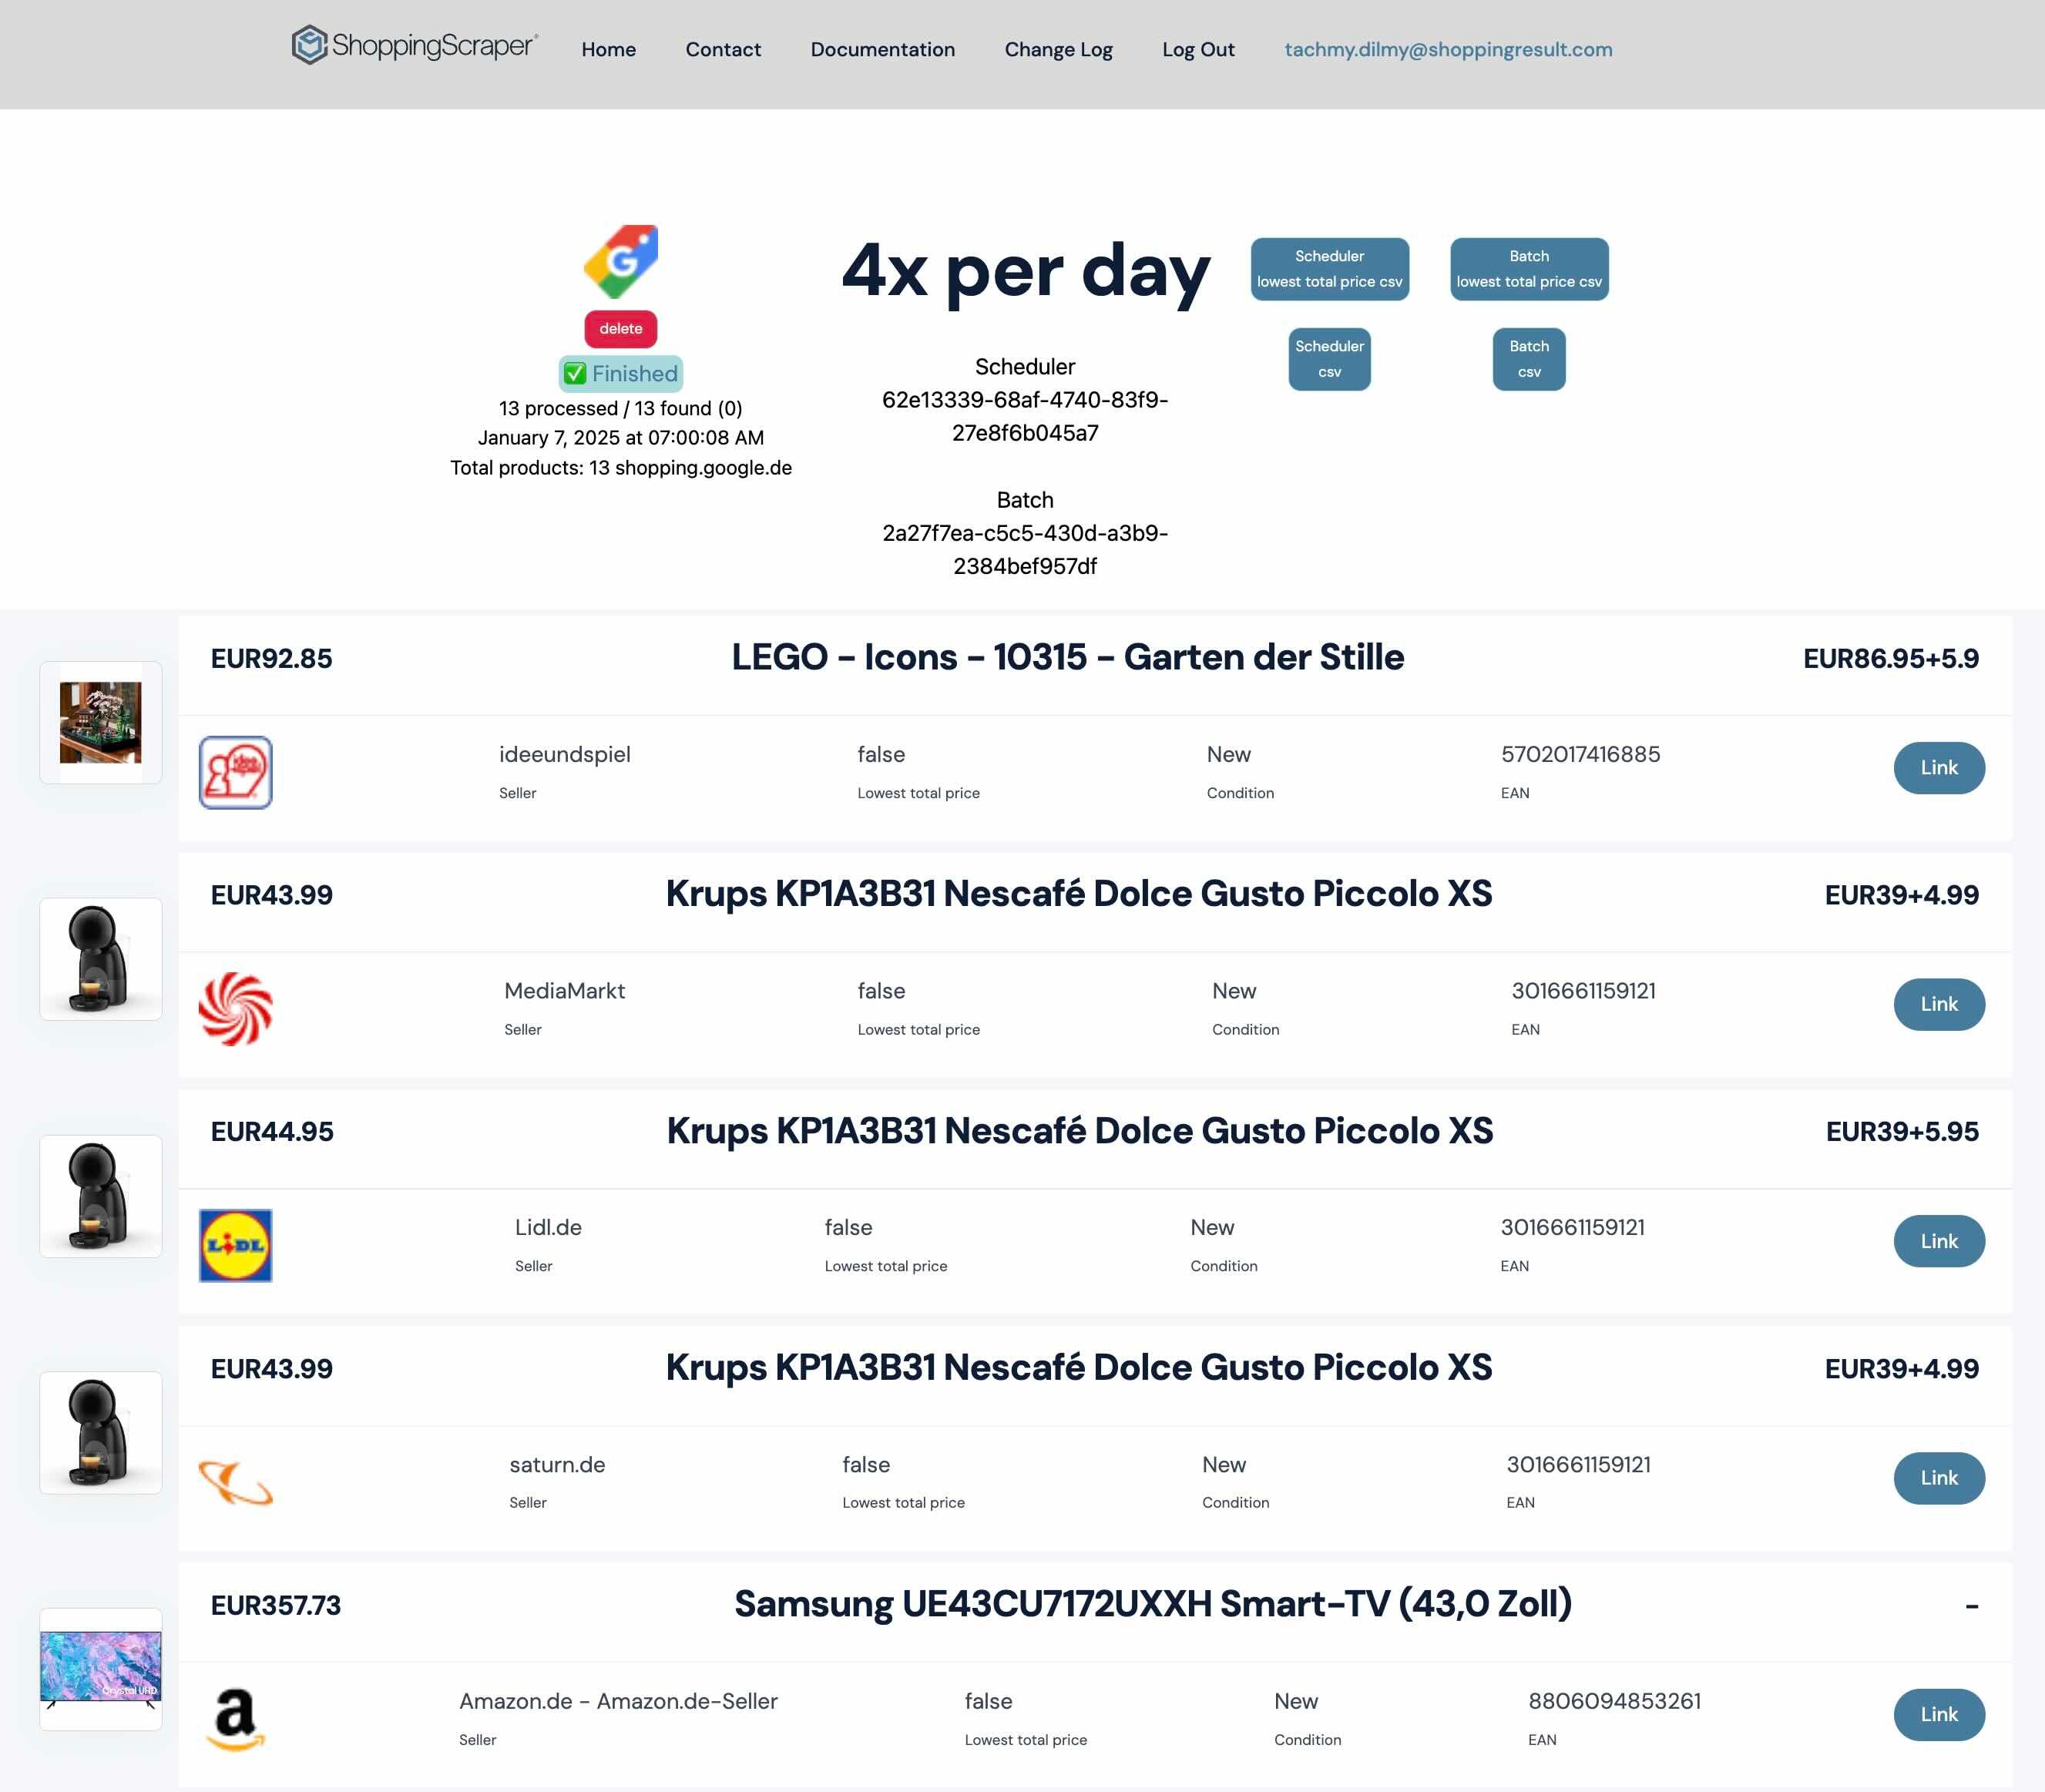Image resolution: width=2045 pixels, height=1792 pixels.
Task: Click the MediaMarkt red swirl logo
Action: pos(235,1009)
